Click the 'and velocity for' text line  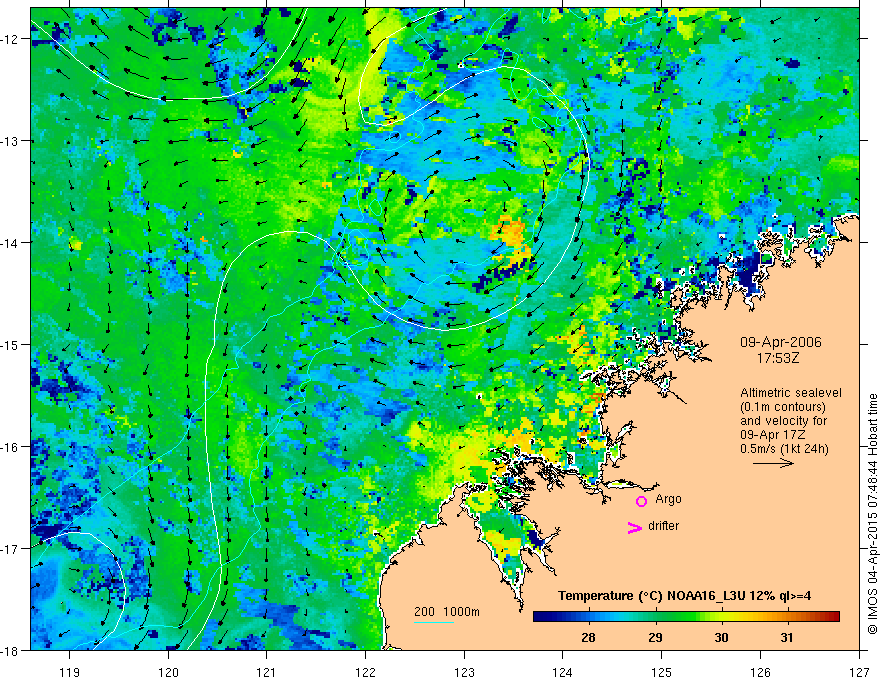pyautogui.click(x=783, y=421)
